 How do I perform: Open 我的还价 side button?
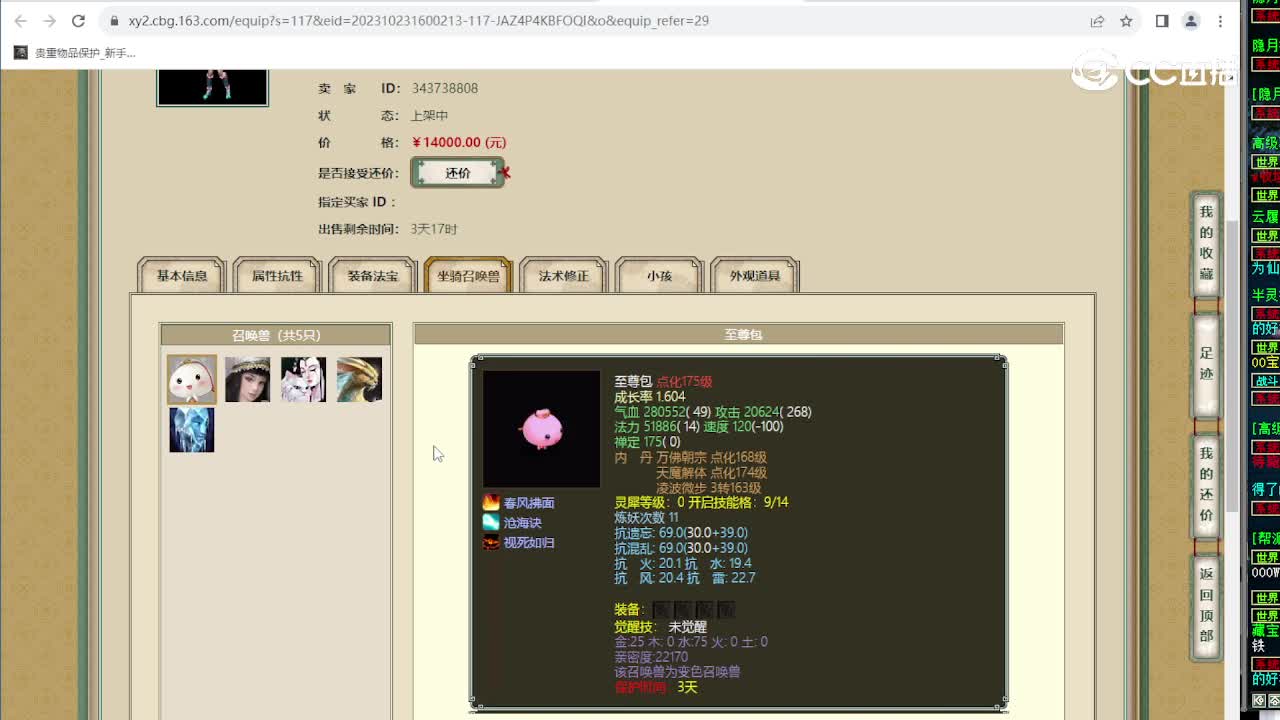[x=1206, y=485]
